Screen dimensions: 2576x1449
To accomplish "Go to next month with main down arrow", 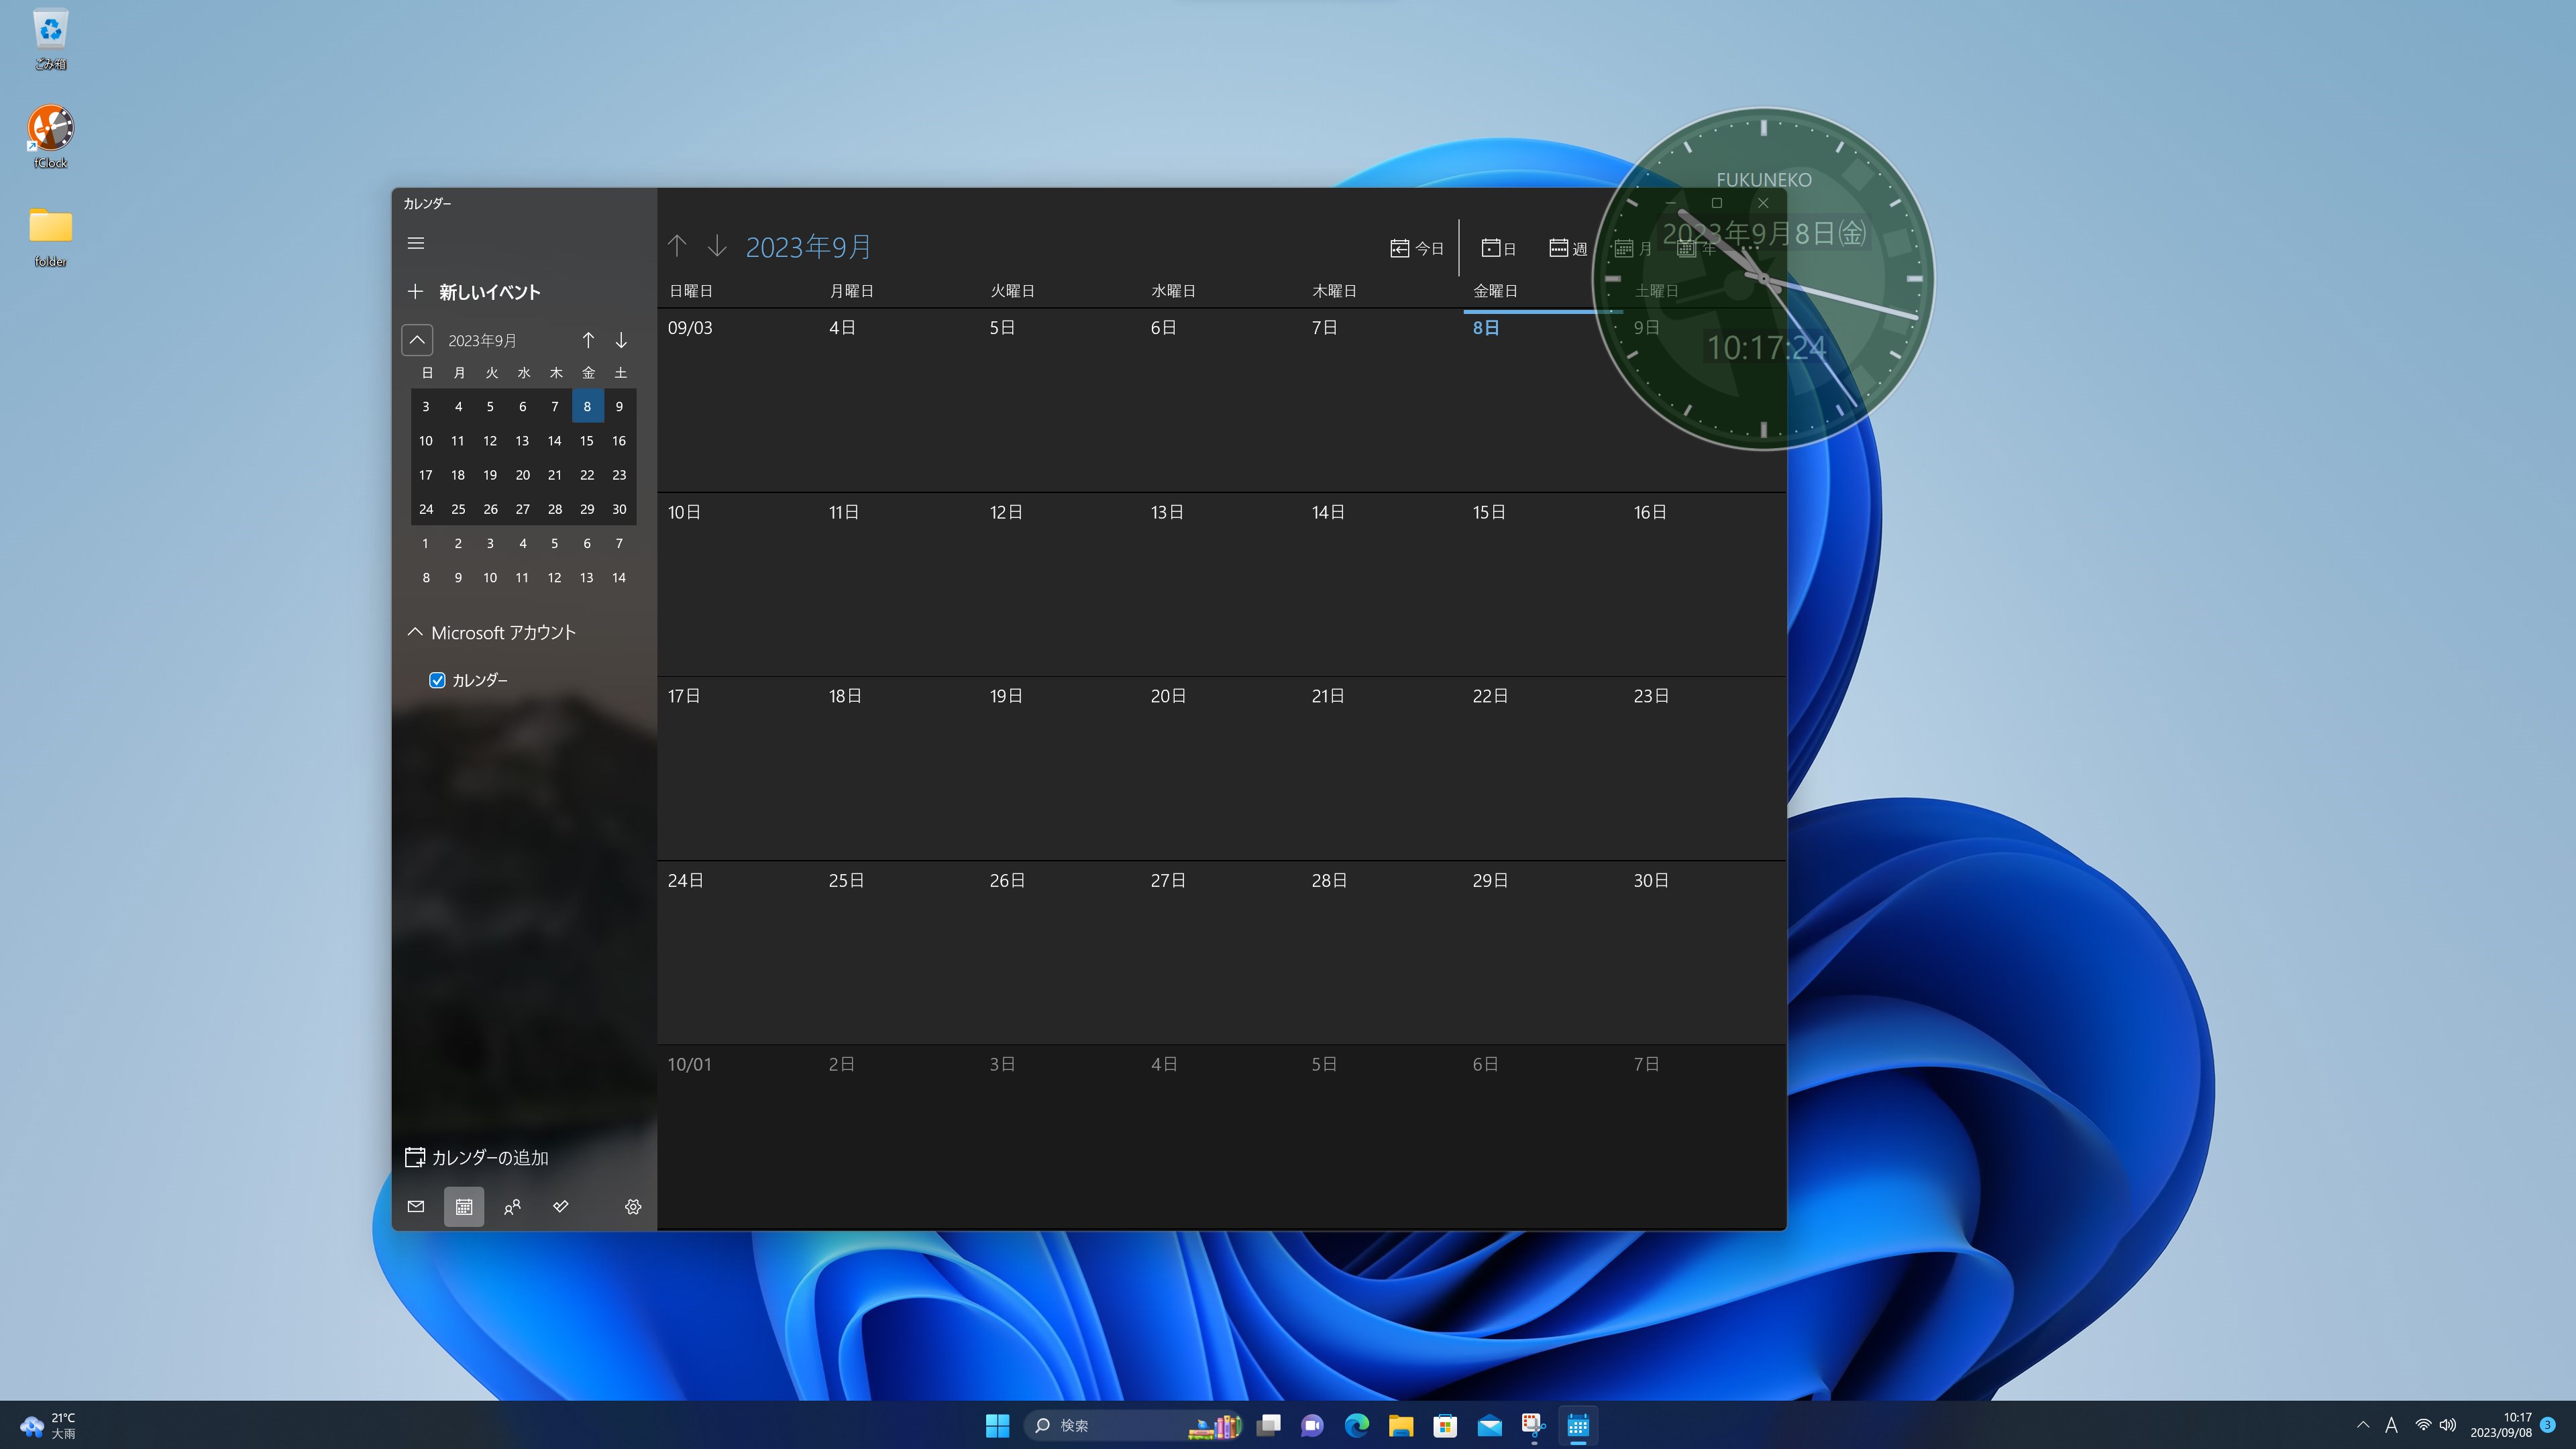I will pos(717,246).
